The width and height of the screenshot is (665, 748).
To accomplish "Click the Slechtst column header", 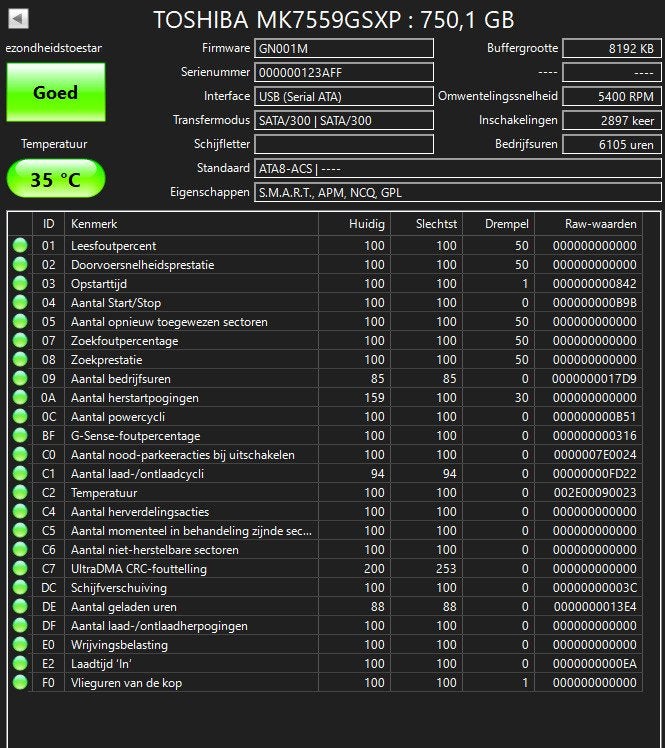I will click(x=426, y=224).
